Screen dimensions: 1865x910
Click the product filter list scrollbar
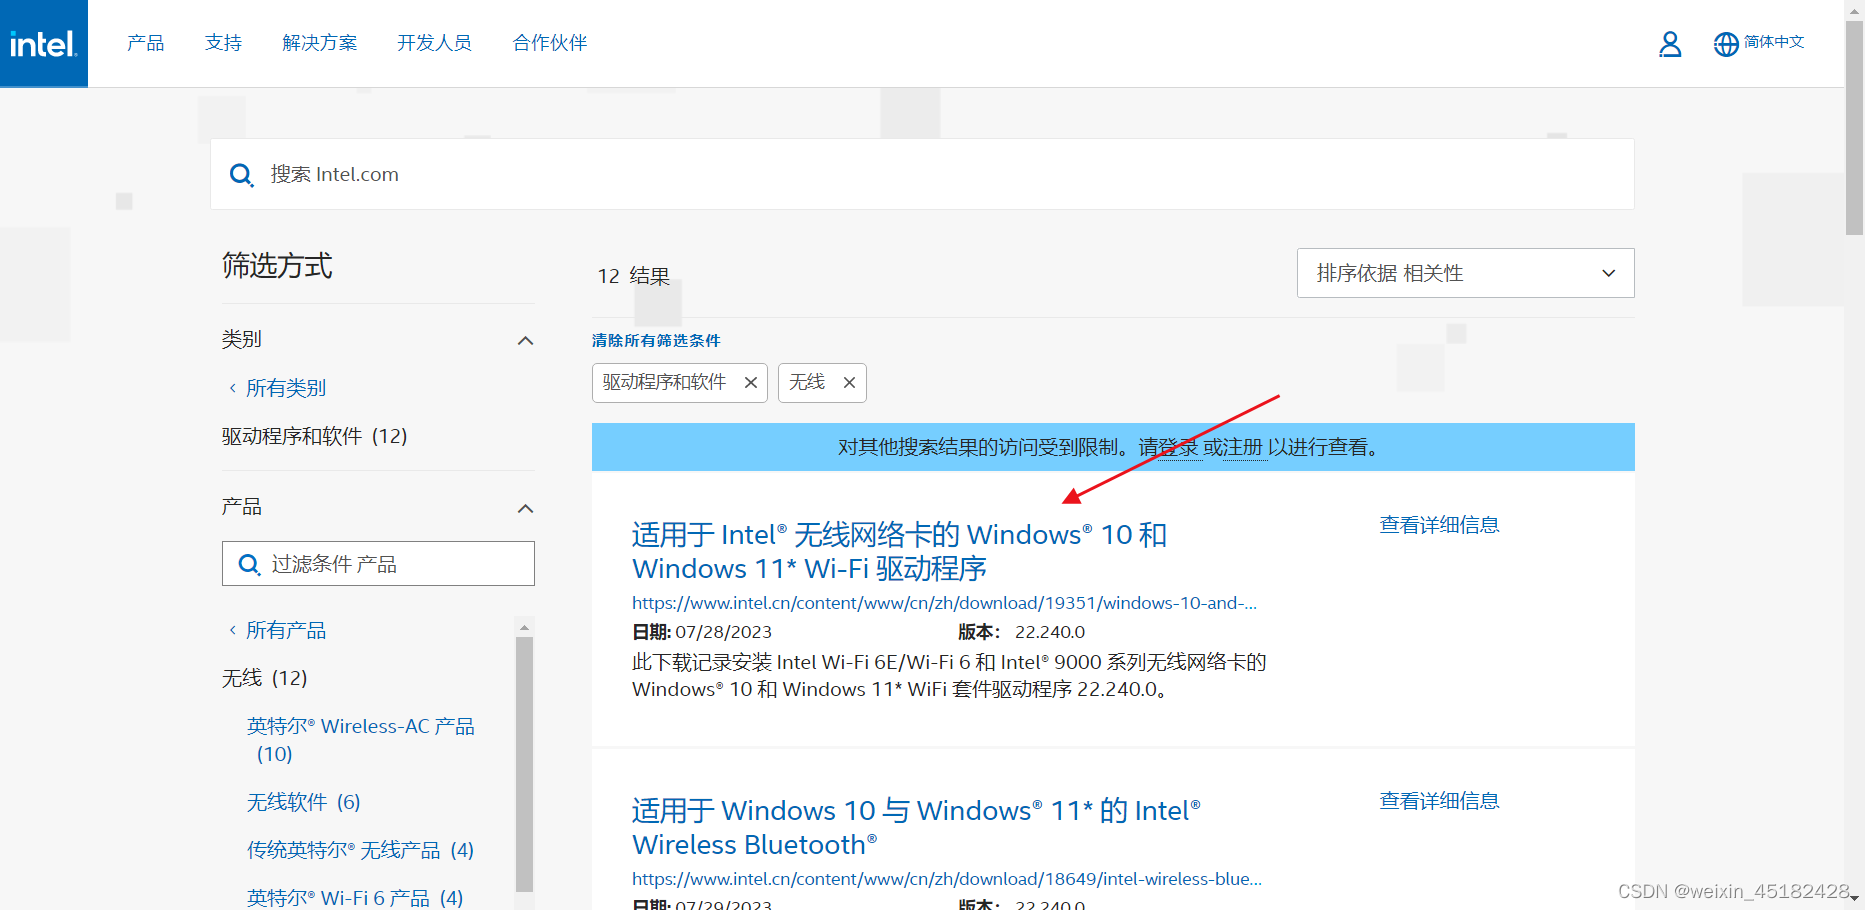pos(524,764)
